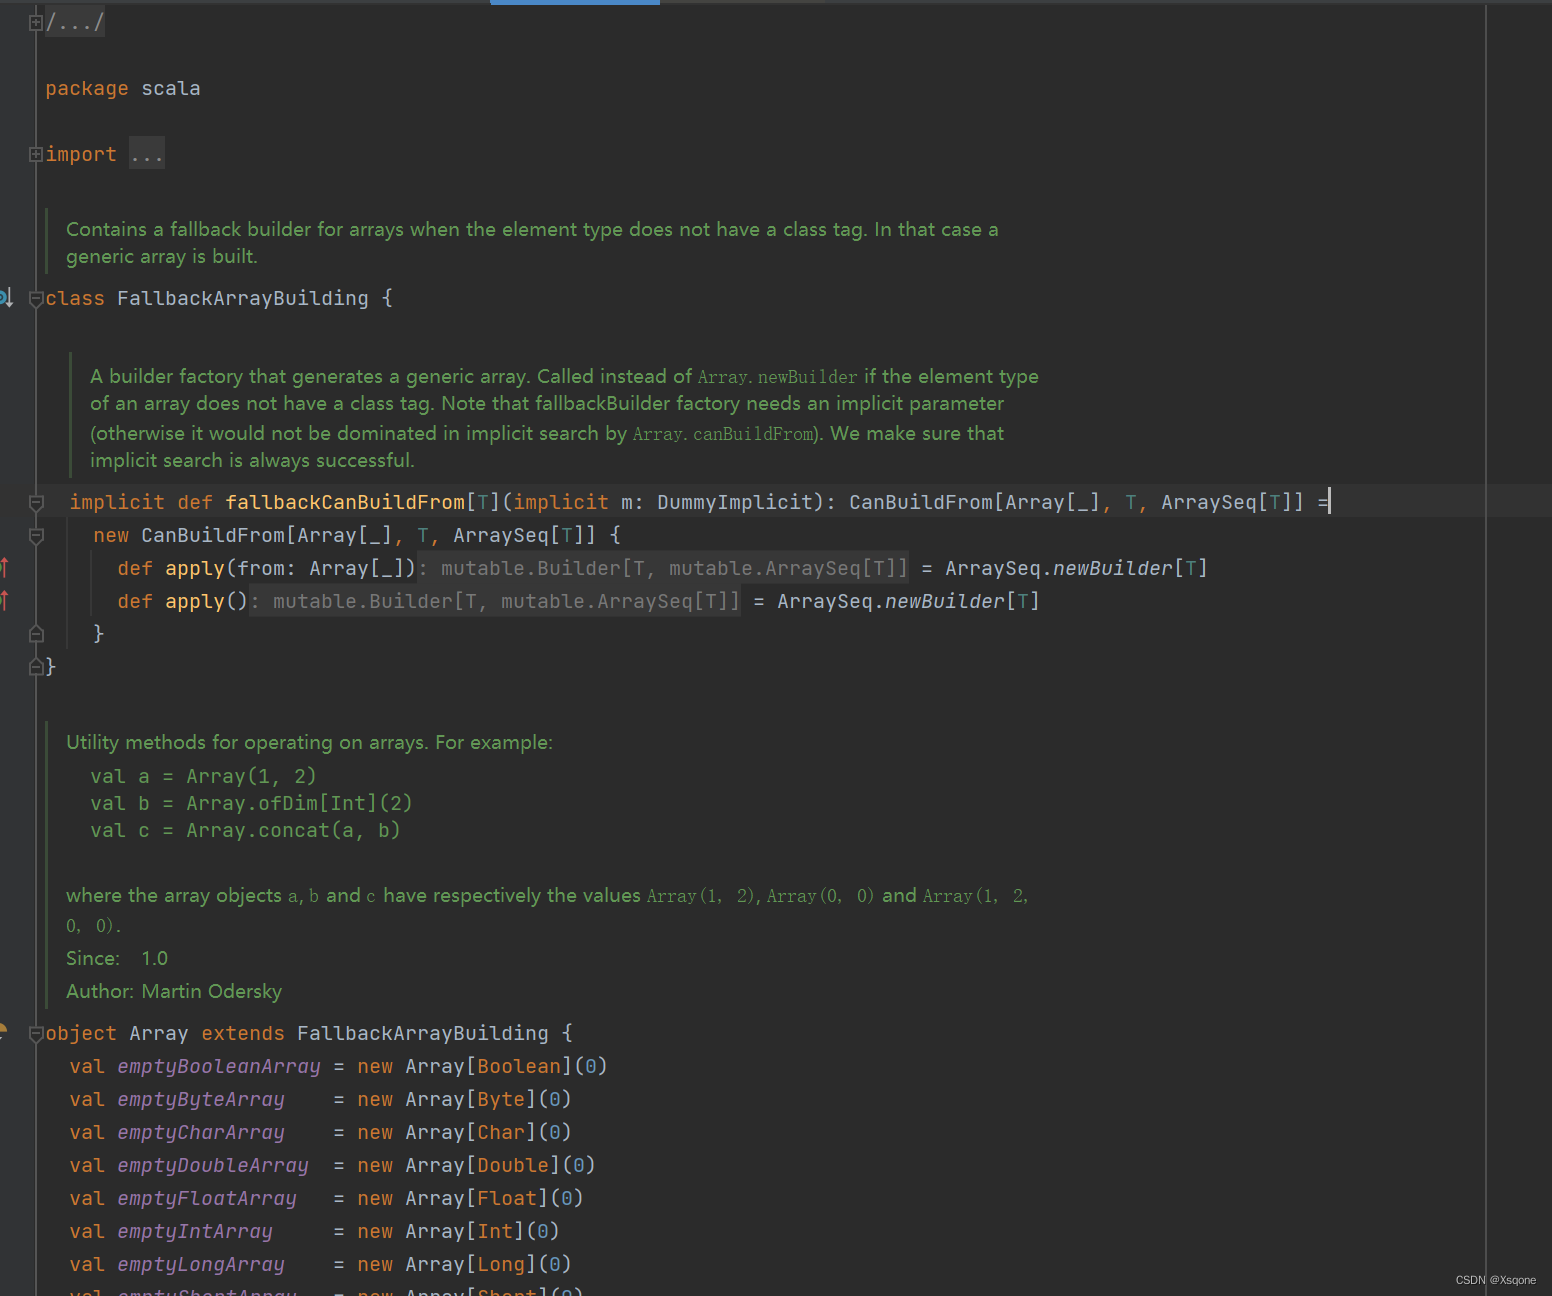Click the Float type in Array[Float](0)

click(507, 1199)
